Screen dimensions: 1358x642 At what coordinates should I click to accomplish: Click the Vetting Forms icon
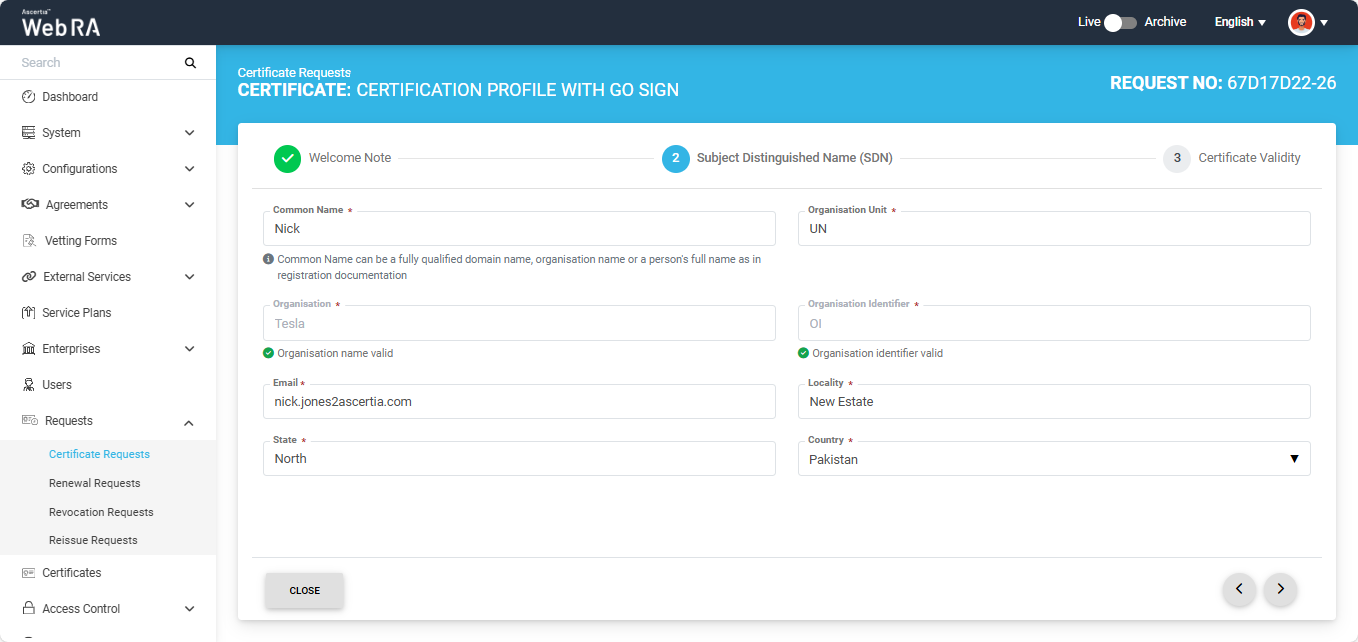(29, 241)
